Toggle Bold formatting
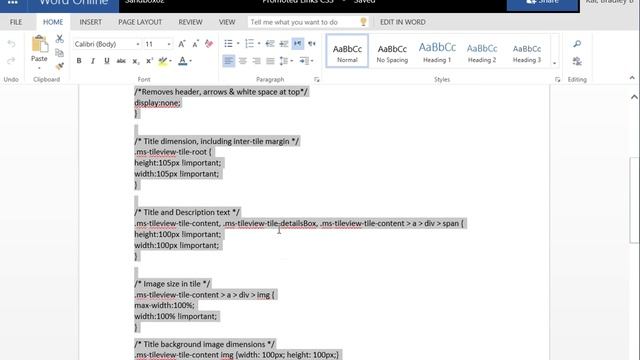640x360 pixels. click(x=79, y=61)
